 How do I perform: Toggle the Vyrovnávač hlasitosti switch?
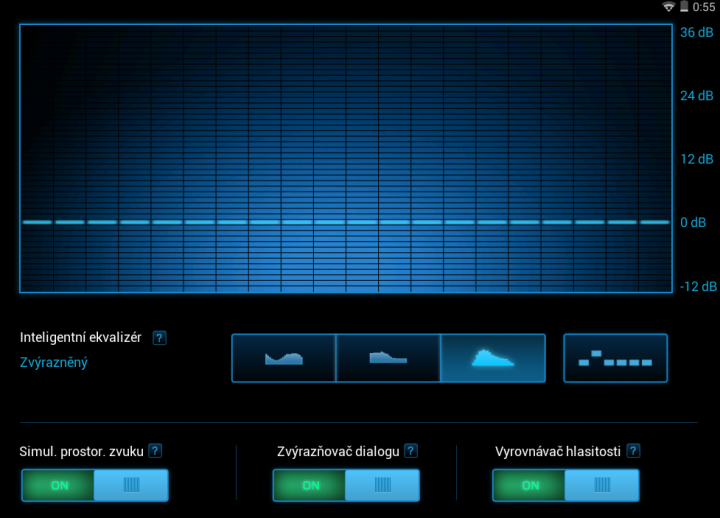tap(566, 485)
